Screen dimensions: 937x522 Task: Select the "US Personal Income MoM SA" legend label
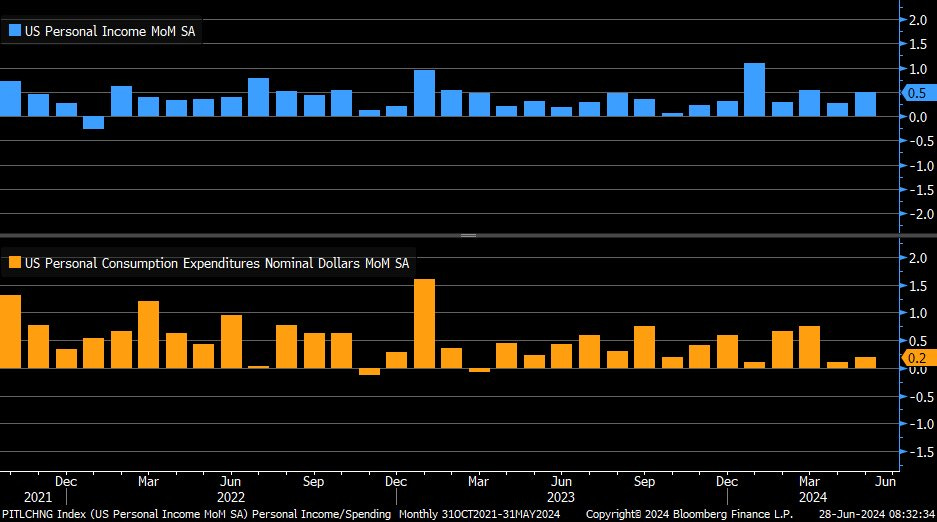pos(109,31)
